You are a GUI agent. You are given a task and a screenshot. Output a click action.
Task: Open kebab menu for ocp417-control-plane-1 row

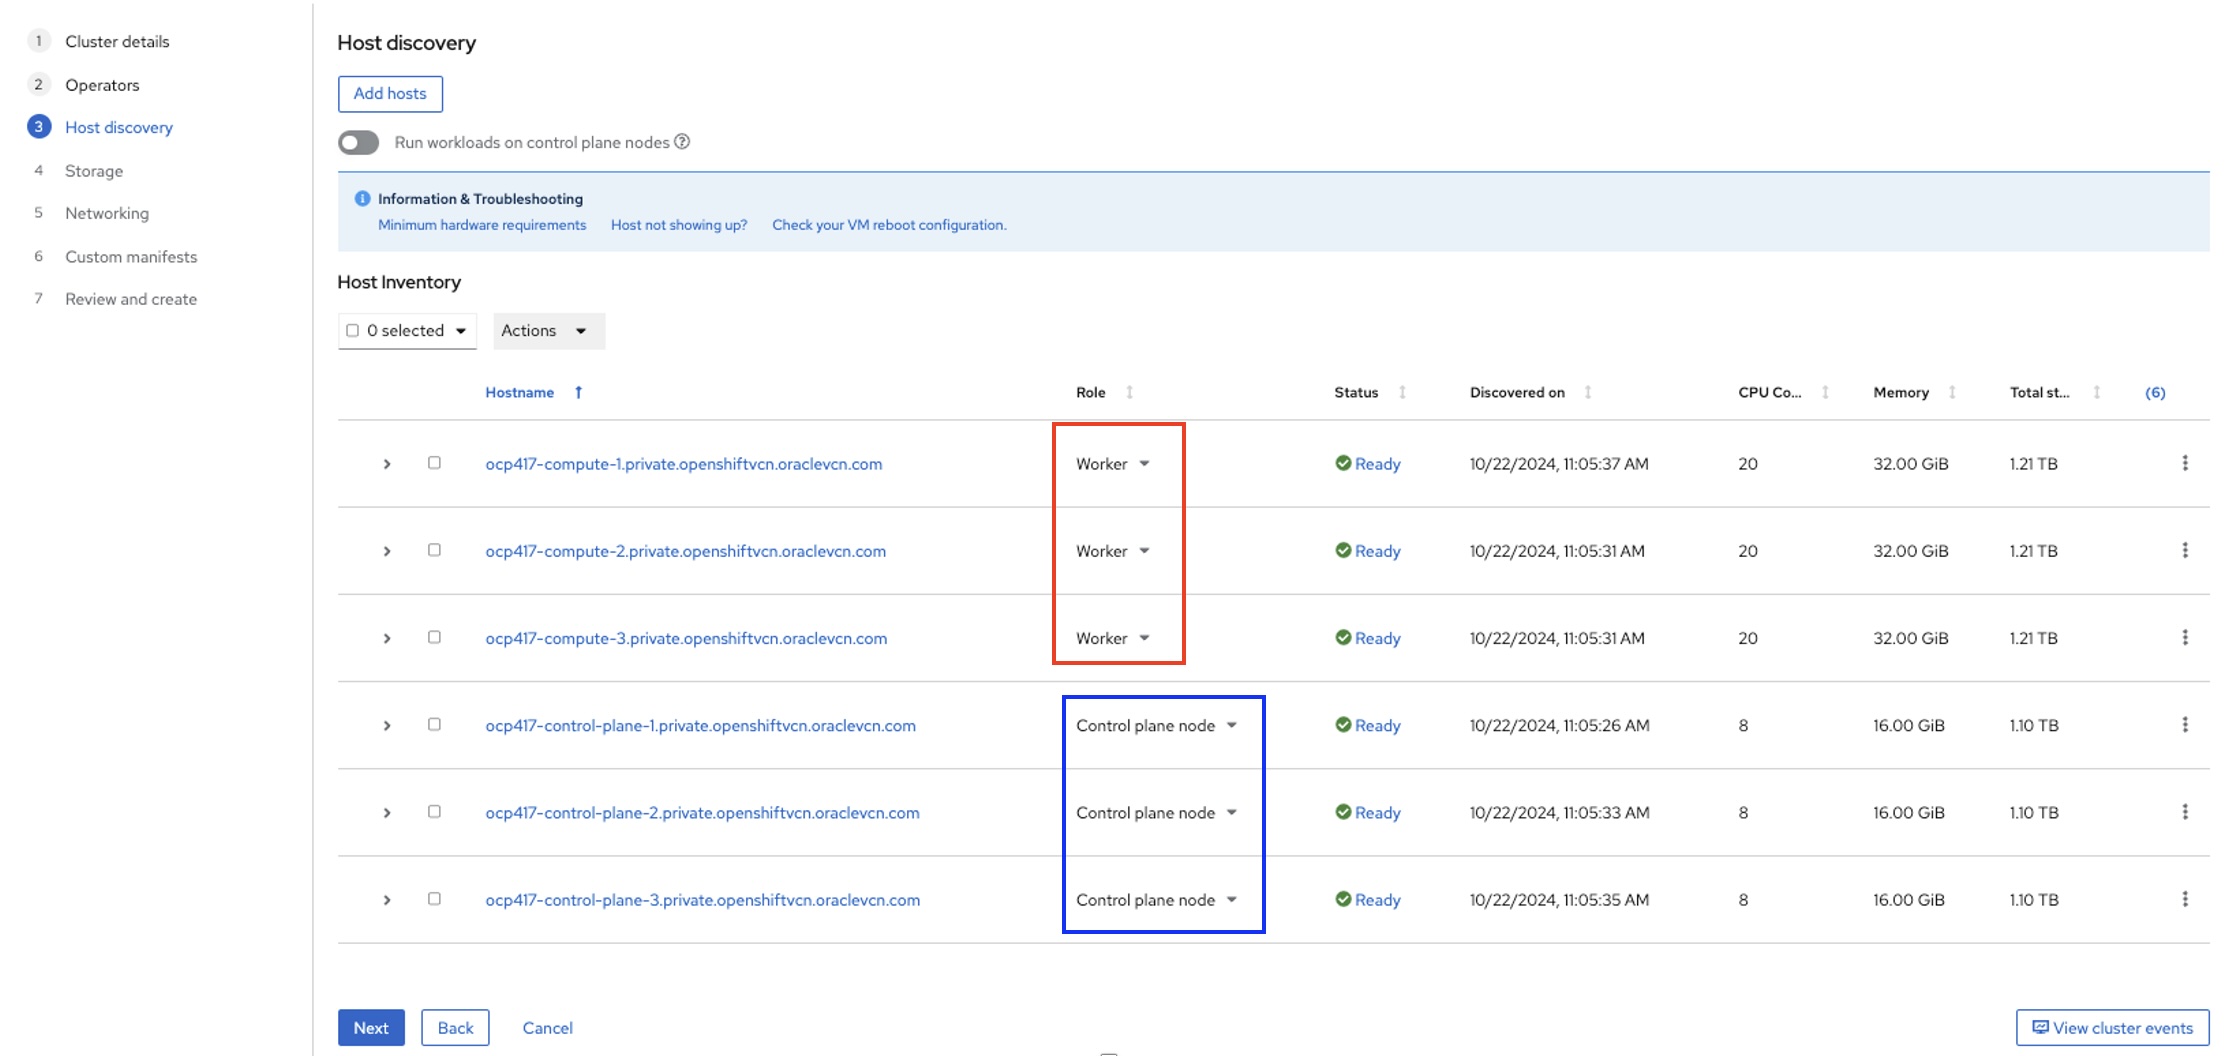[x=2185, y=724]
